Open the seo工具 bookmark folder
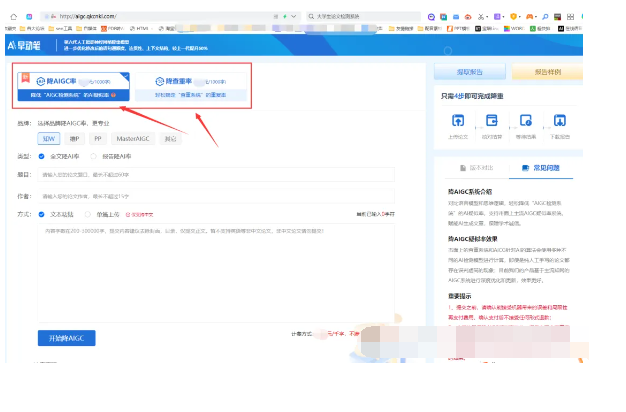Image resolution: width=626 pixels, height=412 pixels. (60, 28)
